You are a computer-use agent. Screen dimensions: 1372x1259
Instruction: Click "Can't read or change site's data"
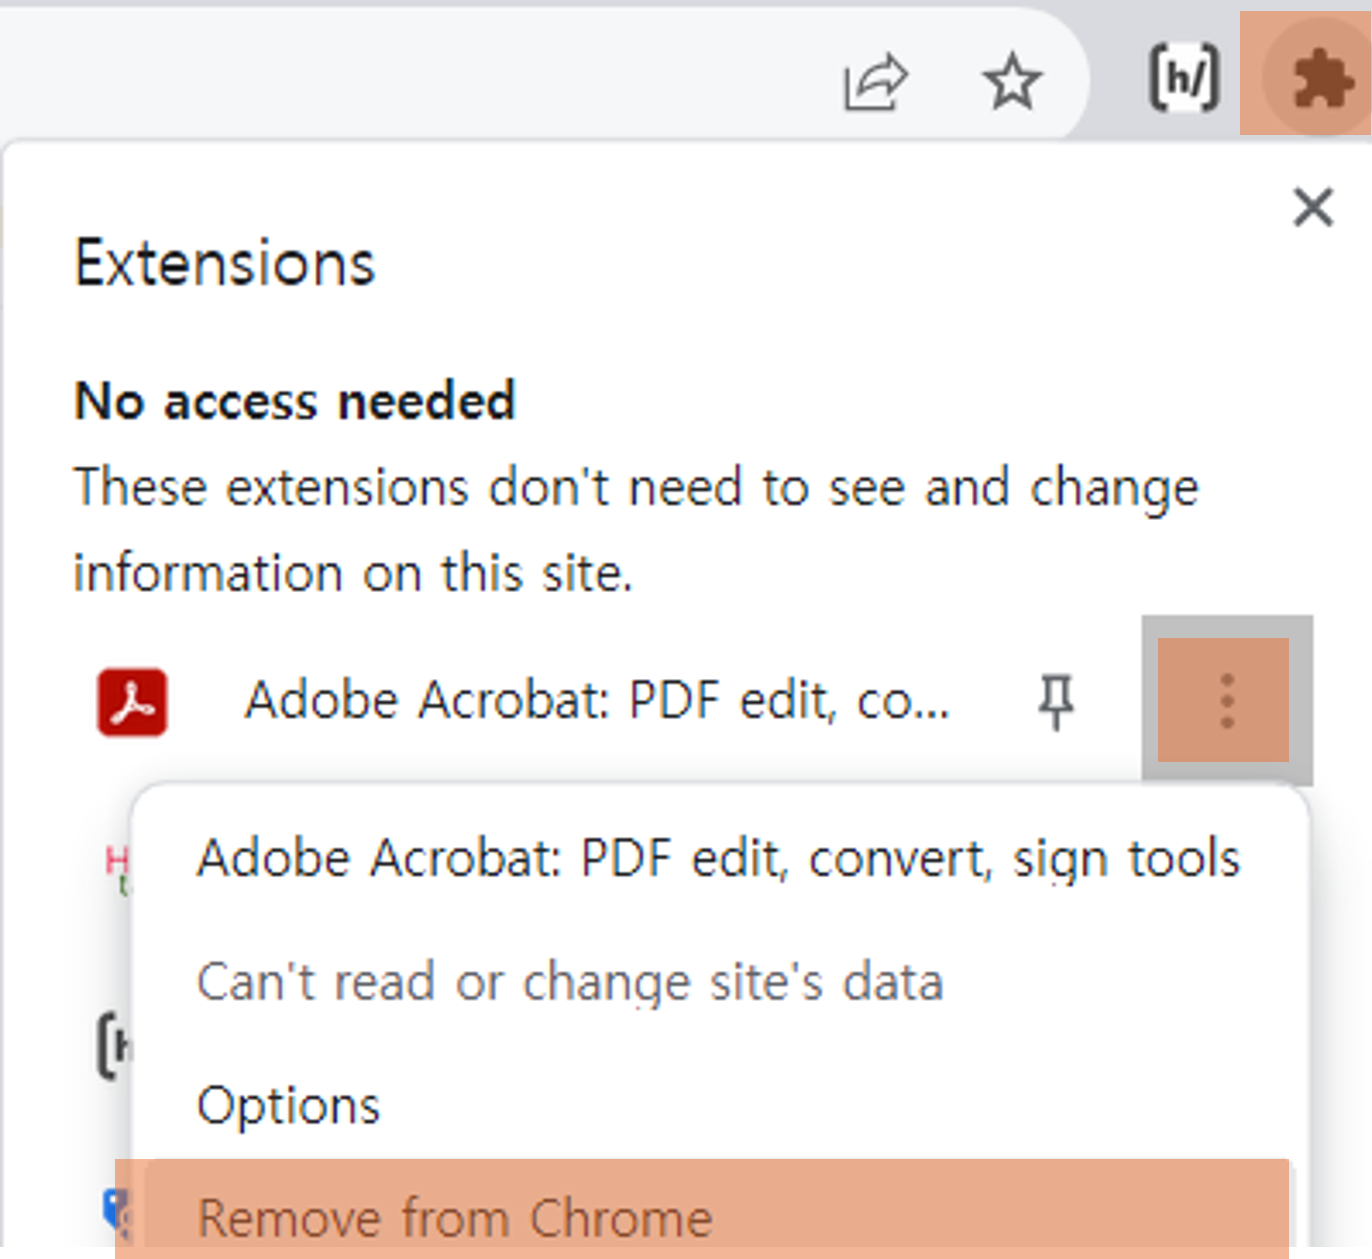point(570,981)
